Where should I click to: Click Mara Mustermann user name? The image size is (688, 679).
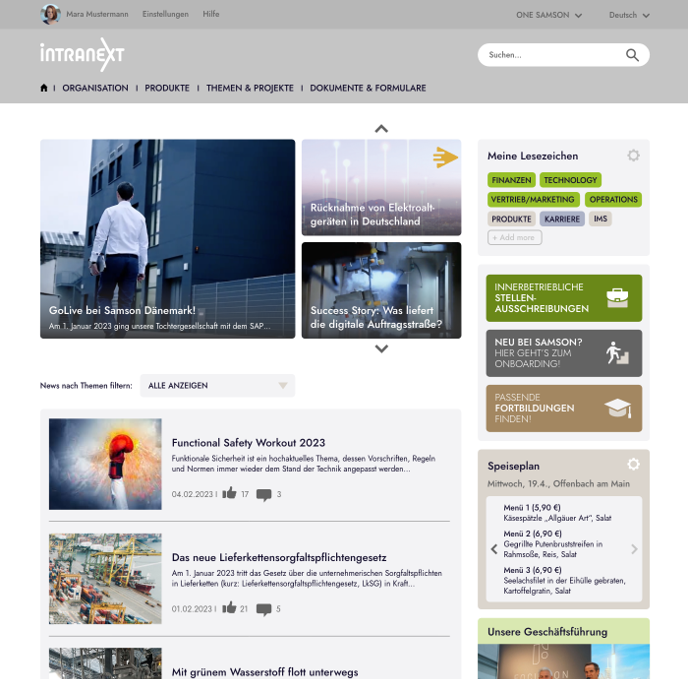click(97, 14)
